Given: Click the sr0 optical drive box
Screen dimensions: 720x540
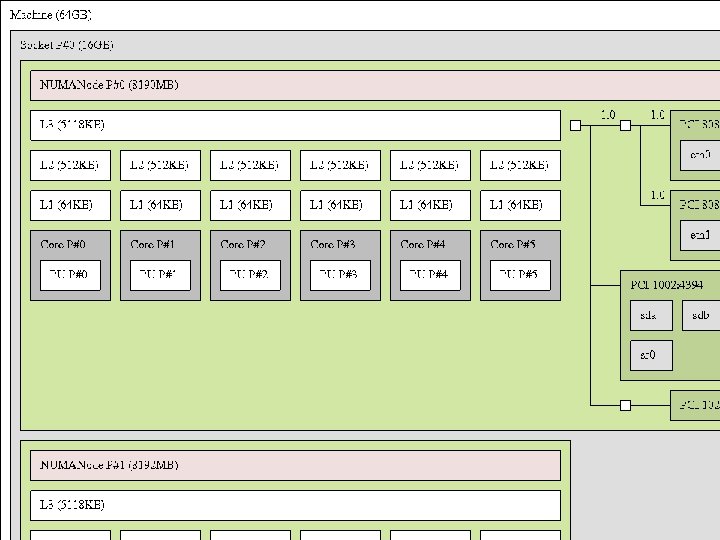Looking at the screenshot, I should click(651, 355).
